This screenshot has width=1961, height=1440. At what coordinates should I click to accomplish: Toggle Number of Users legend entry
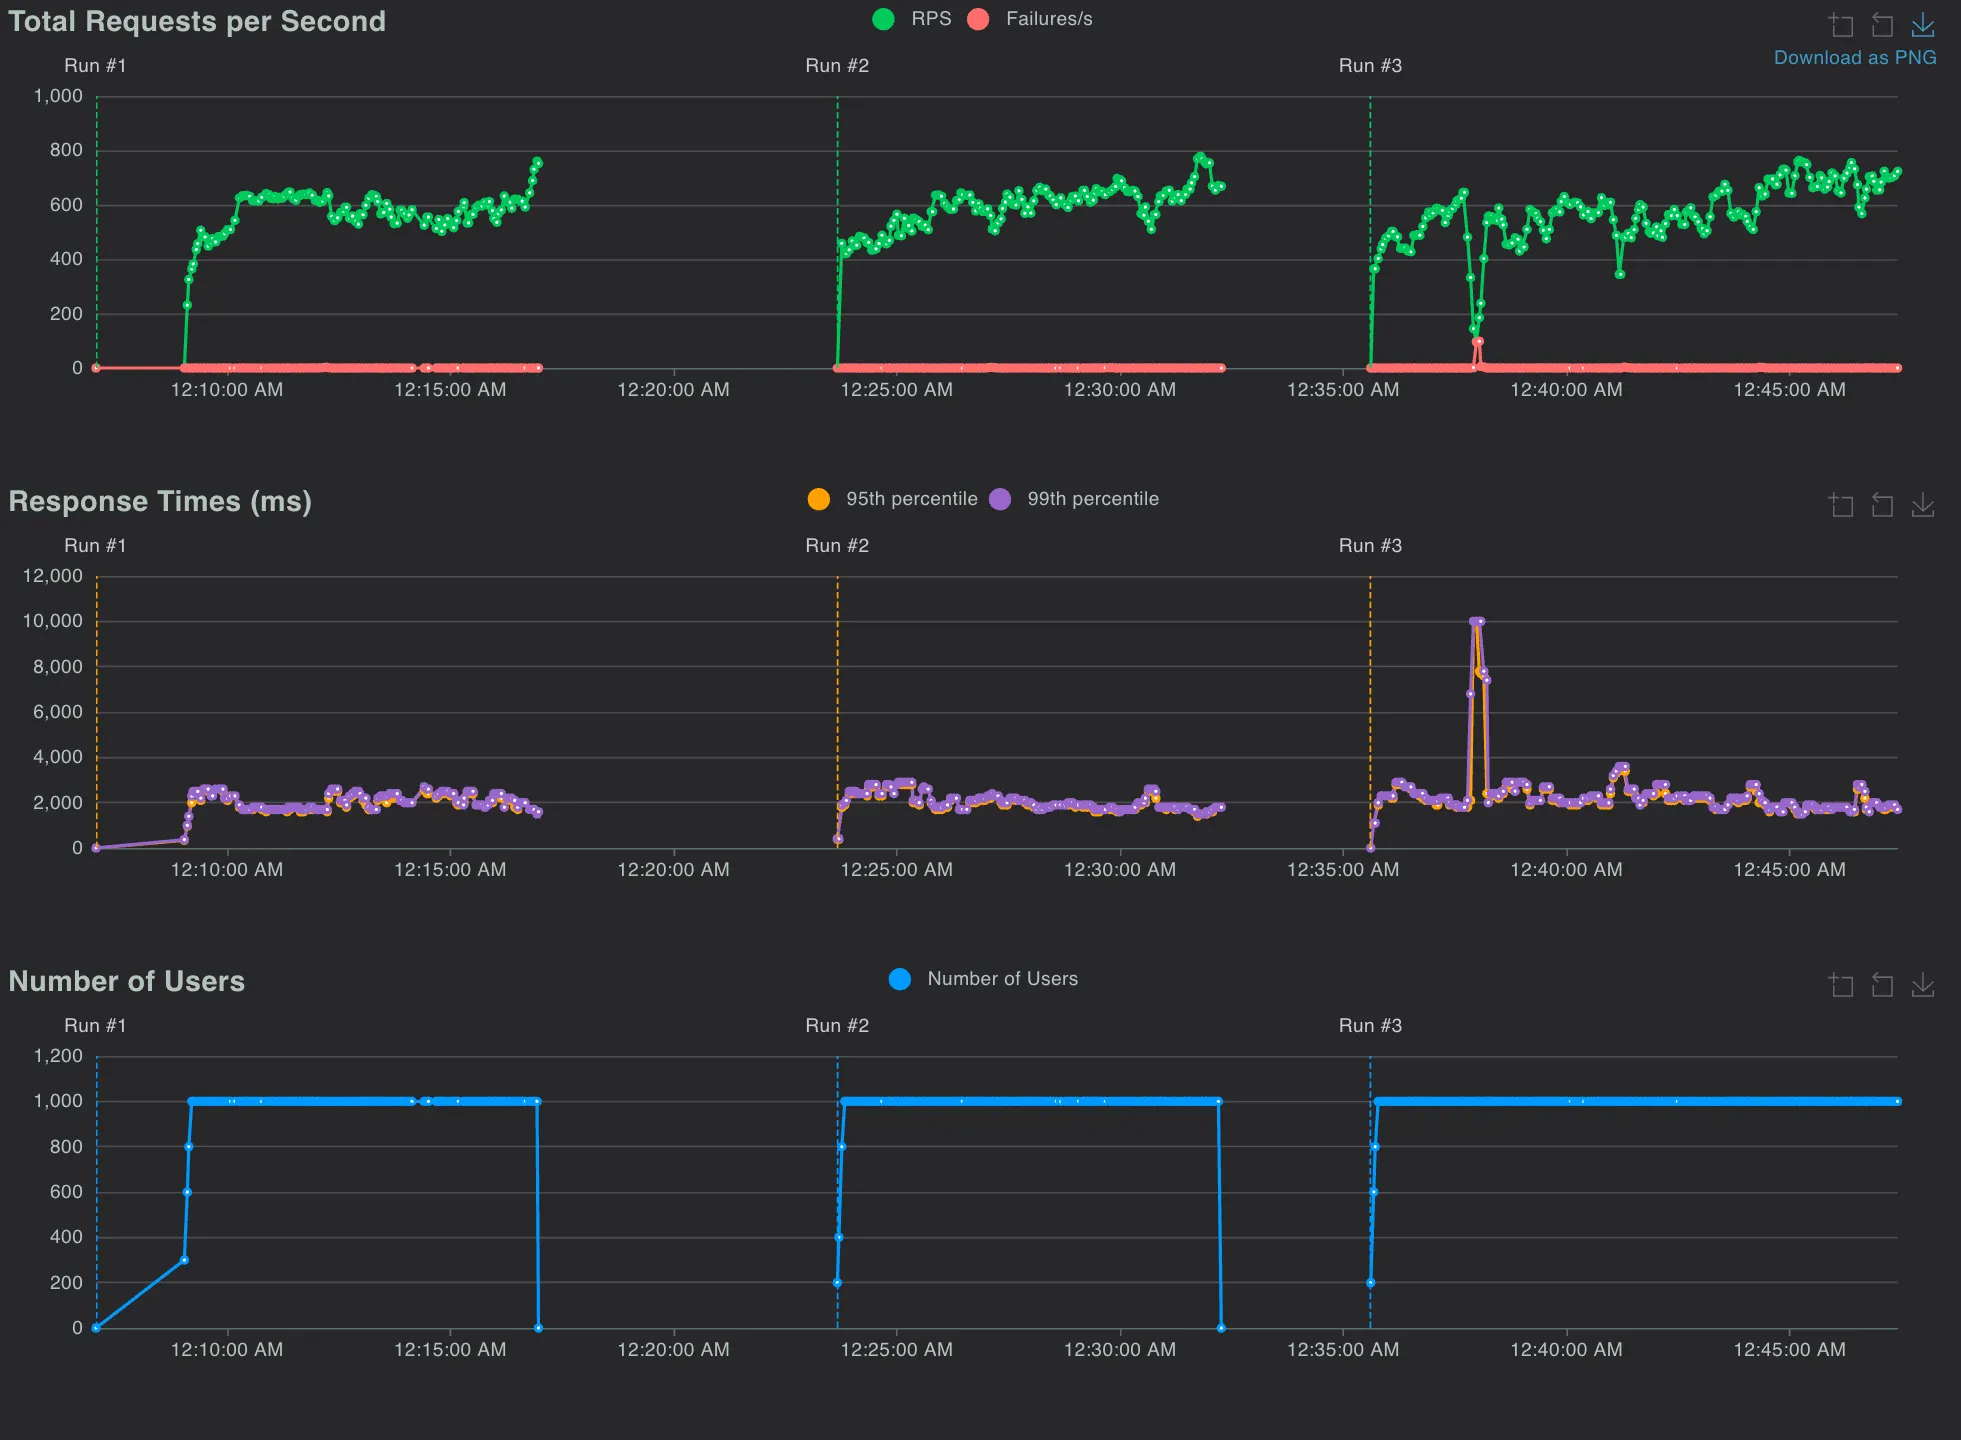coord(1002,979)
